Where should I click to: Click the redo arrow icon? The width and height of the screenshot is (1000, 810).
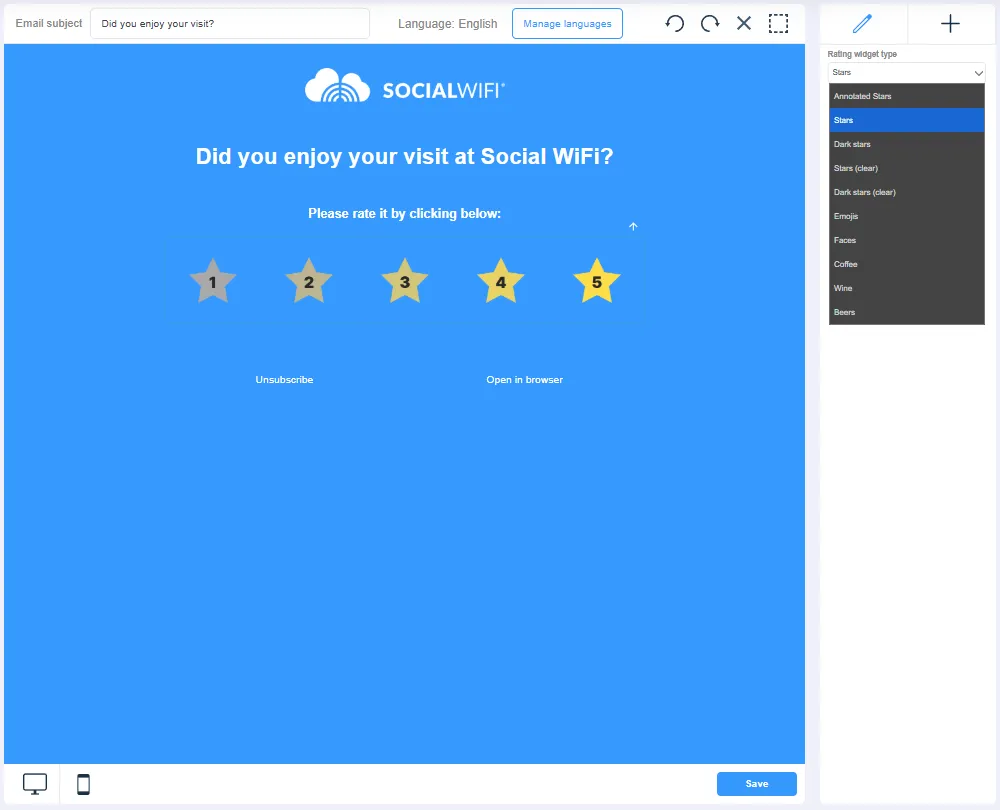tap(710, 24)
